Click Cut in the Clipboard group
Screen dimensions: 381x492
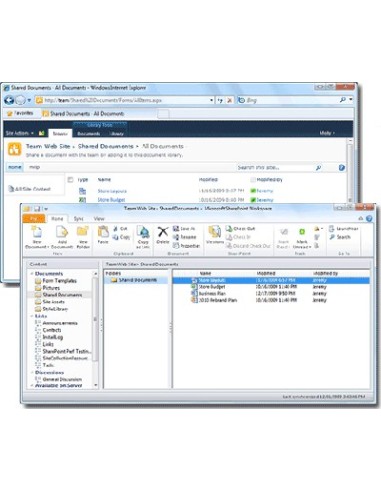pos(120,229)
